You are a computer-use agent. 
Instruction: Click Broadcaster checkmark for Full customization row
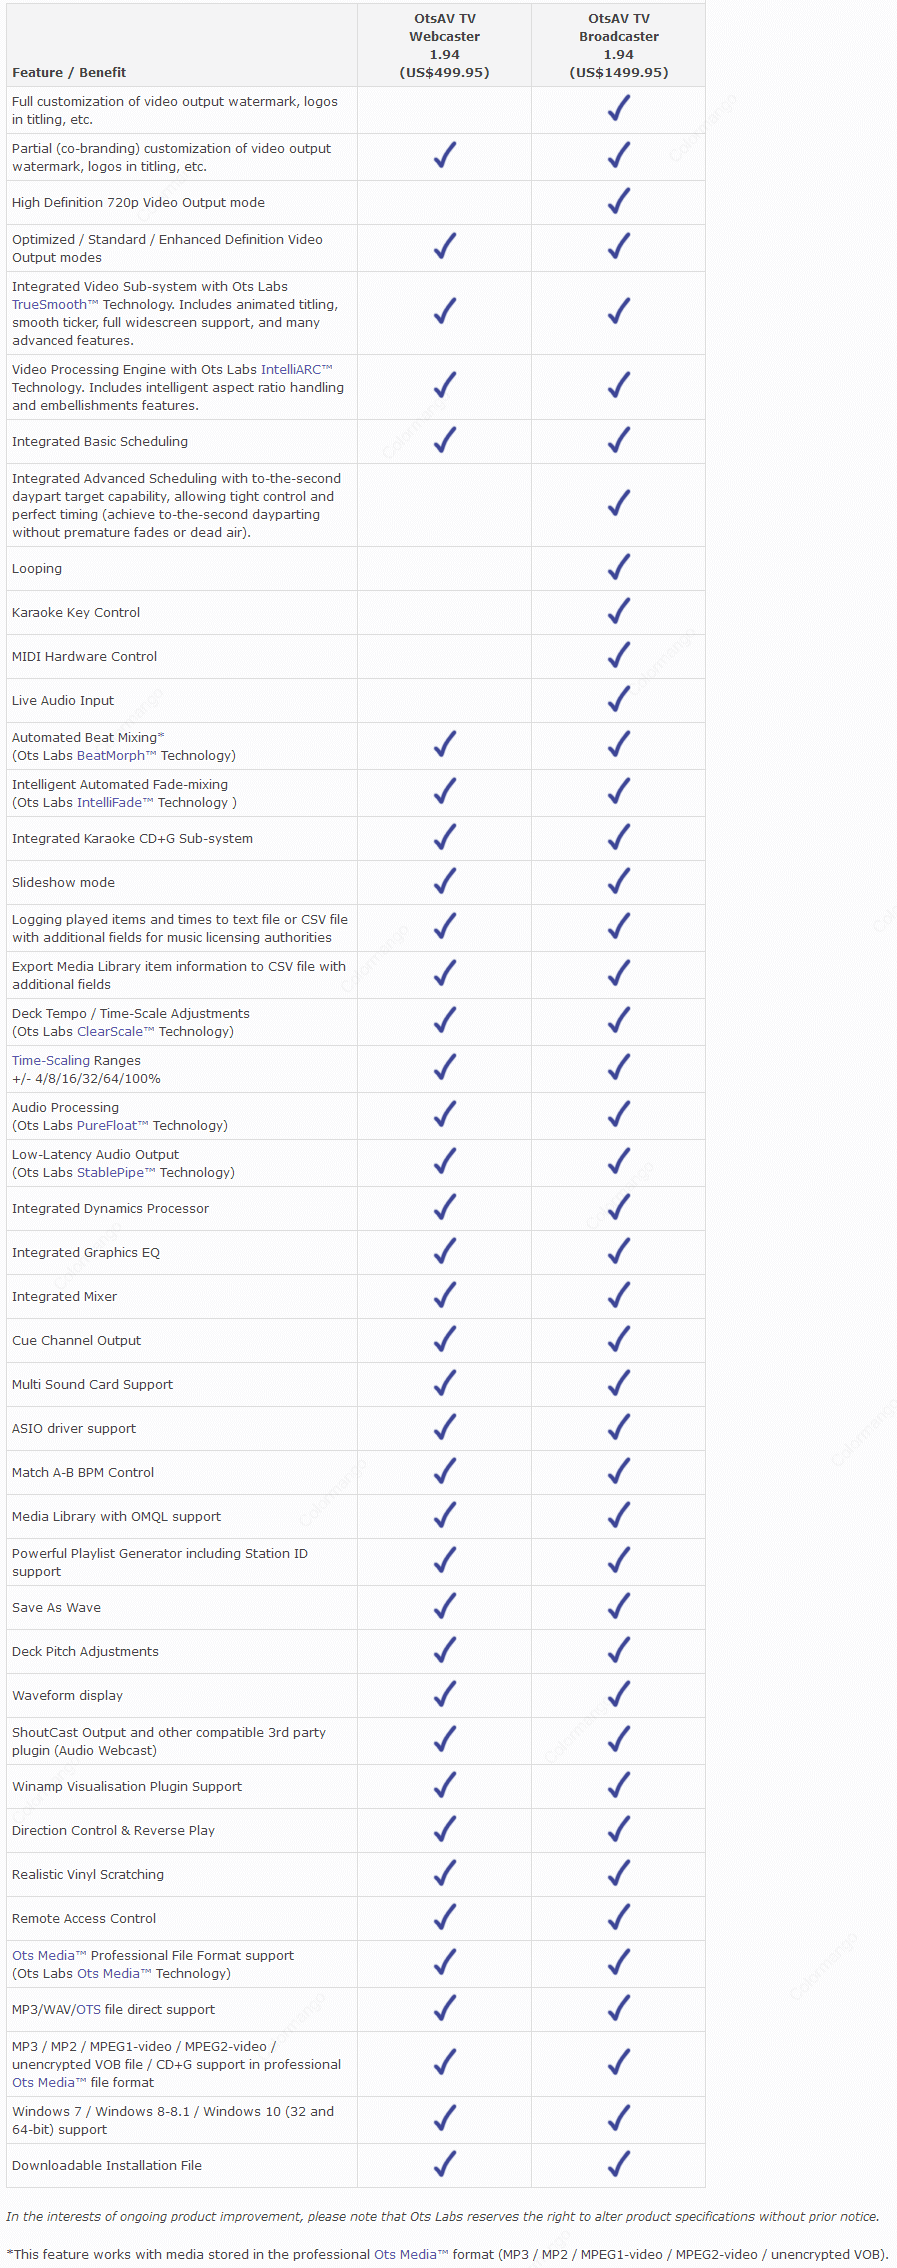pyautogui.click(x=619, y=108)
